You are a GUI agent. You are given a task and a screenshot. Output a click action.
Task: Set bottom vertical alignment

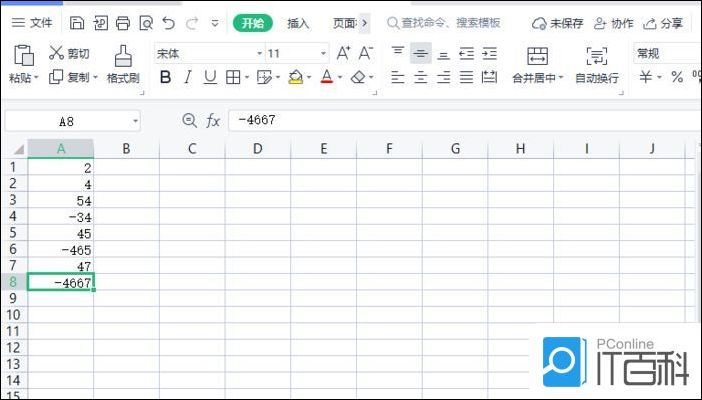tap(443, 53)
